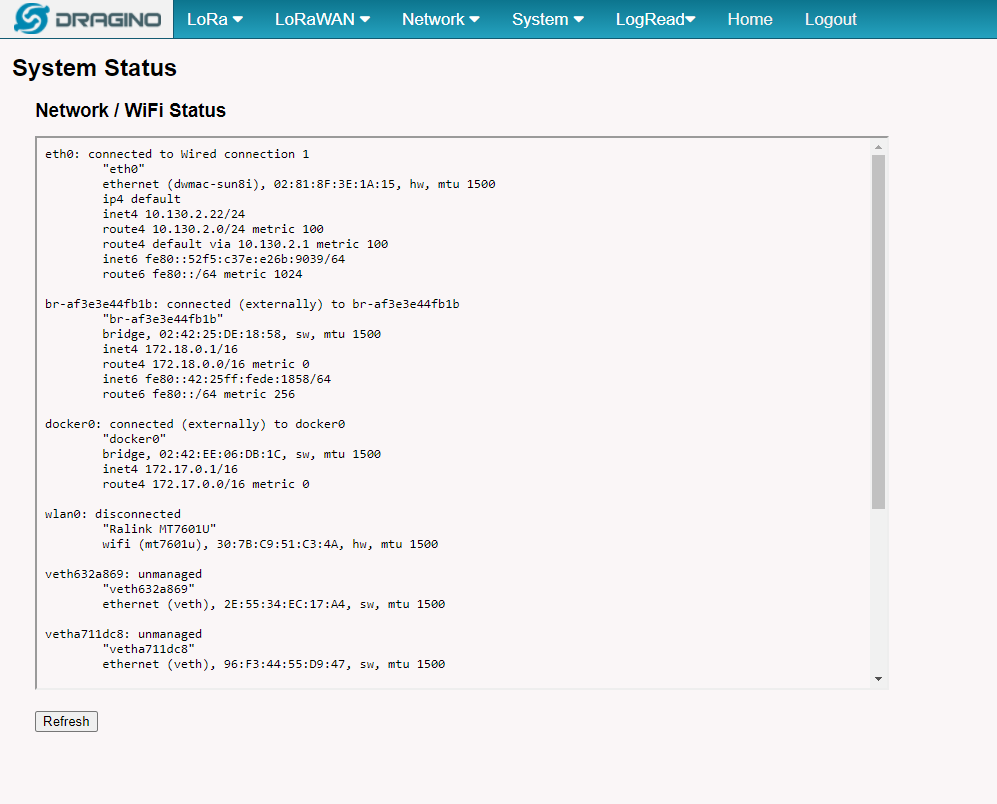The height and width of the screenshot is (804, 997).
Task: Click the 'vetha711dc8: unmanaged' line
Action: (123, 634)
